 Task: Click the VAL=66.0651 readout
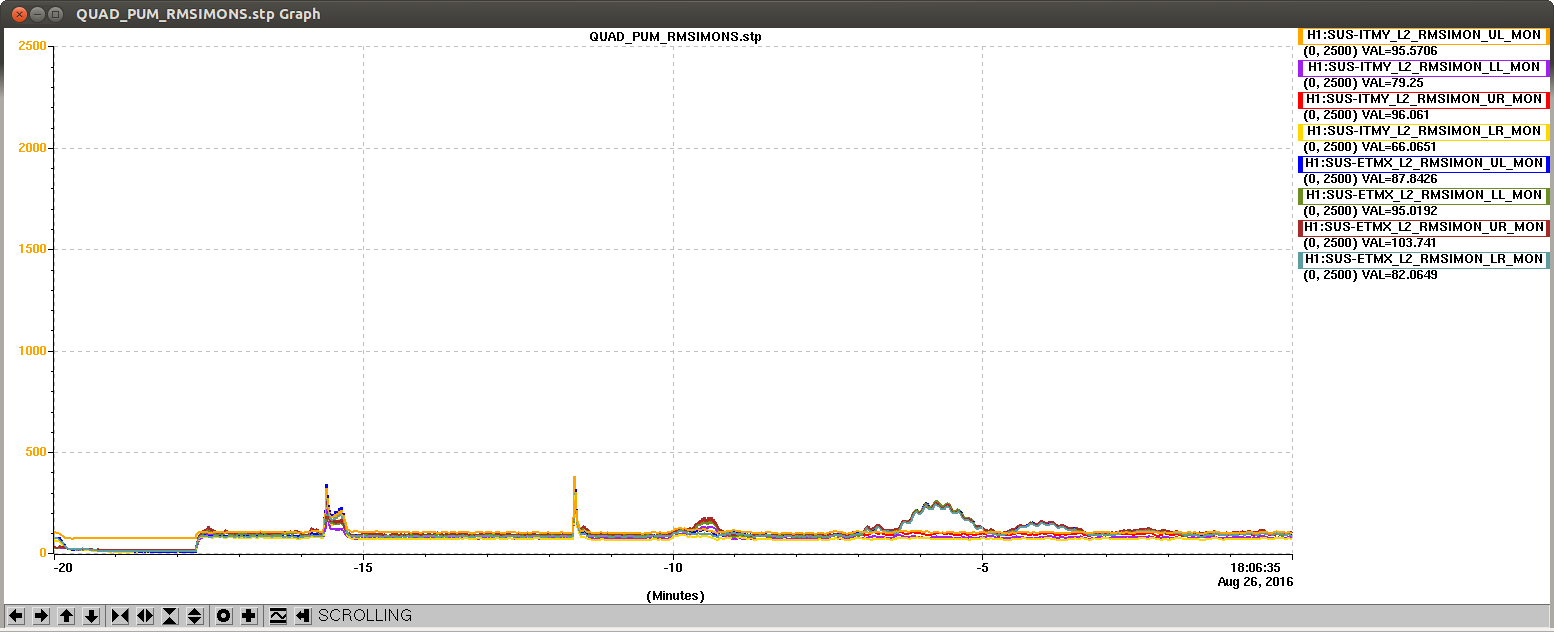click(1400, 147)
